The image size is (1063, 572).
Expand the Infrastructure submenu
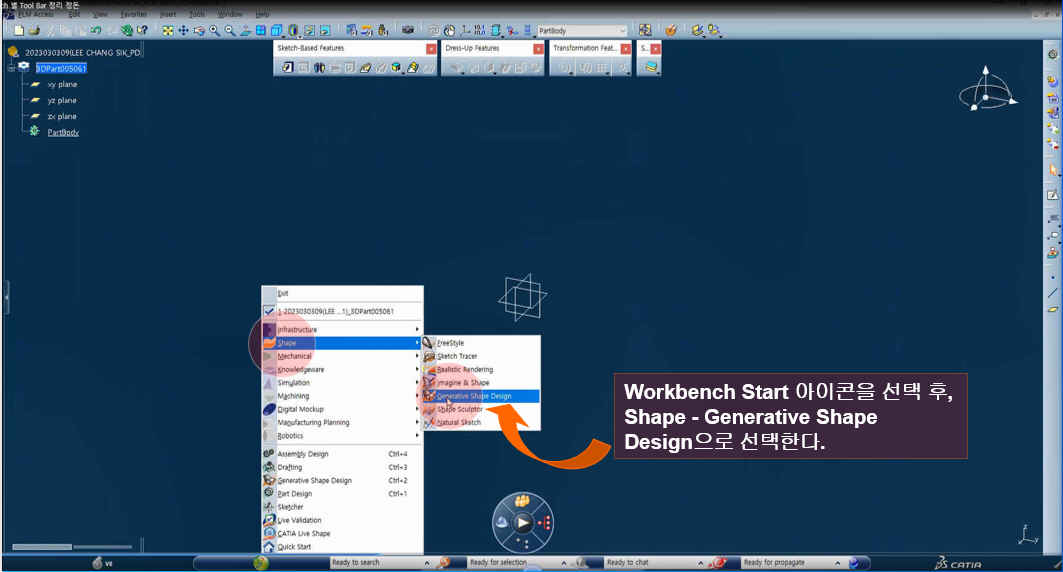tap(342, 329)
